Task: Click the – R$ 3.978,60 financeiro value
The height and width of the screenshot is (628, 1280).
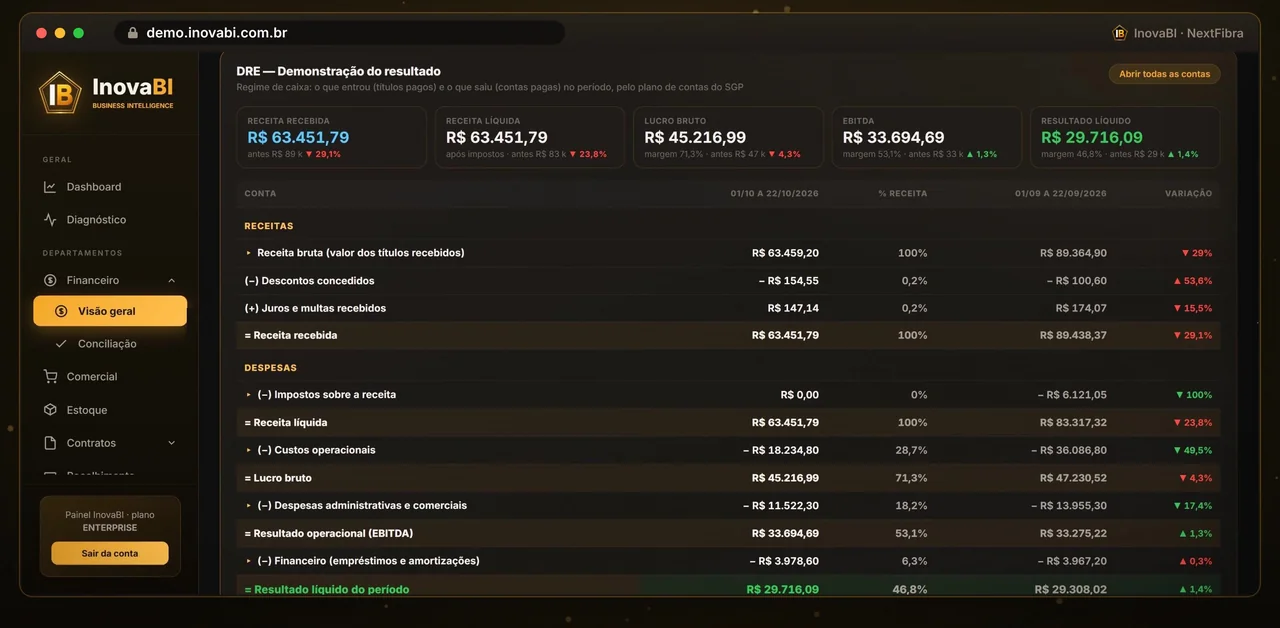Action: point(784,561)
